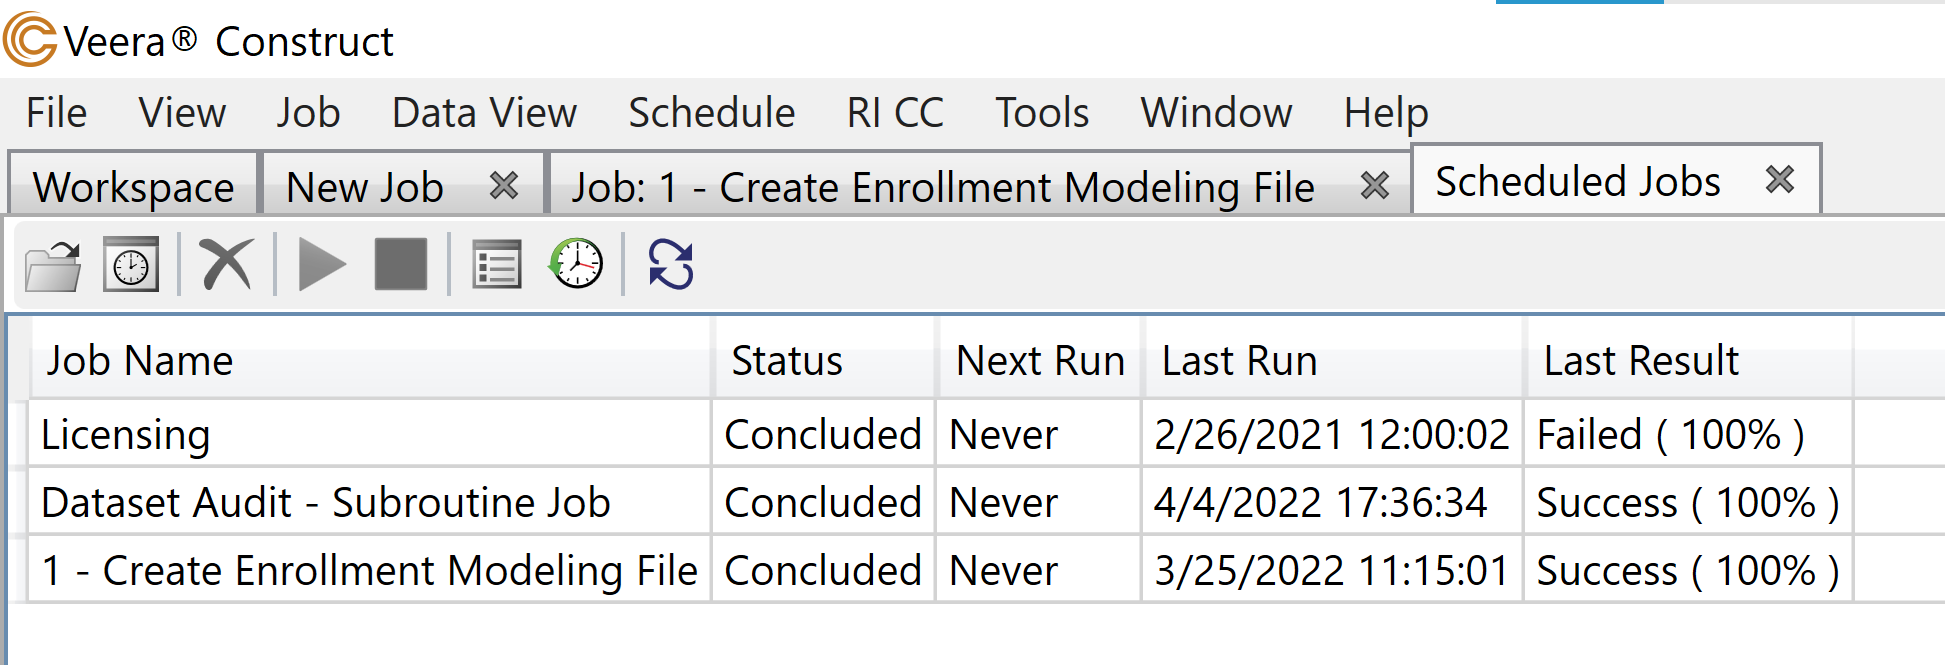Select 1 - Create Enrollment Modeling File job row
Image resolution: width=1945 pixels, height=665 pixels.
940,570
